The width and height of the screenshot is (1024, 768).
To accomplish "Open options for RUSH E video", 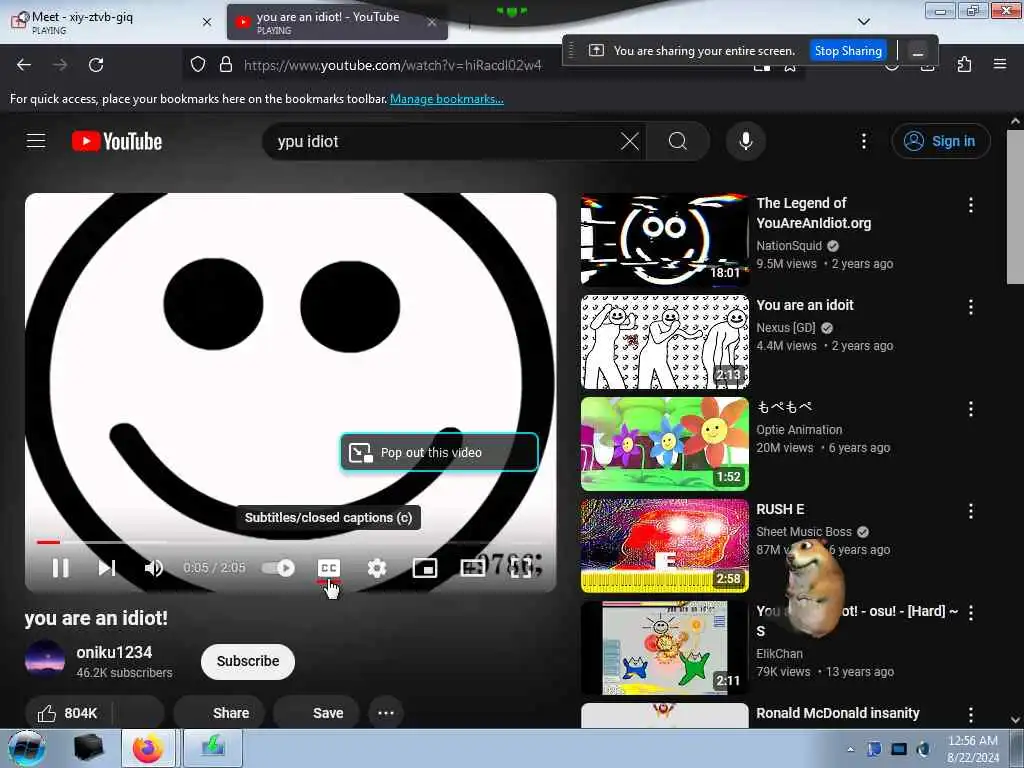I will 971,511.
